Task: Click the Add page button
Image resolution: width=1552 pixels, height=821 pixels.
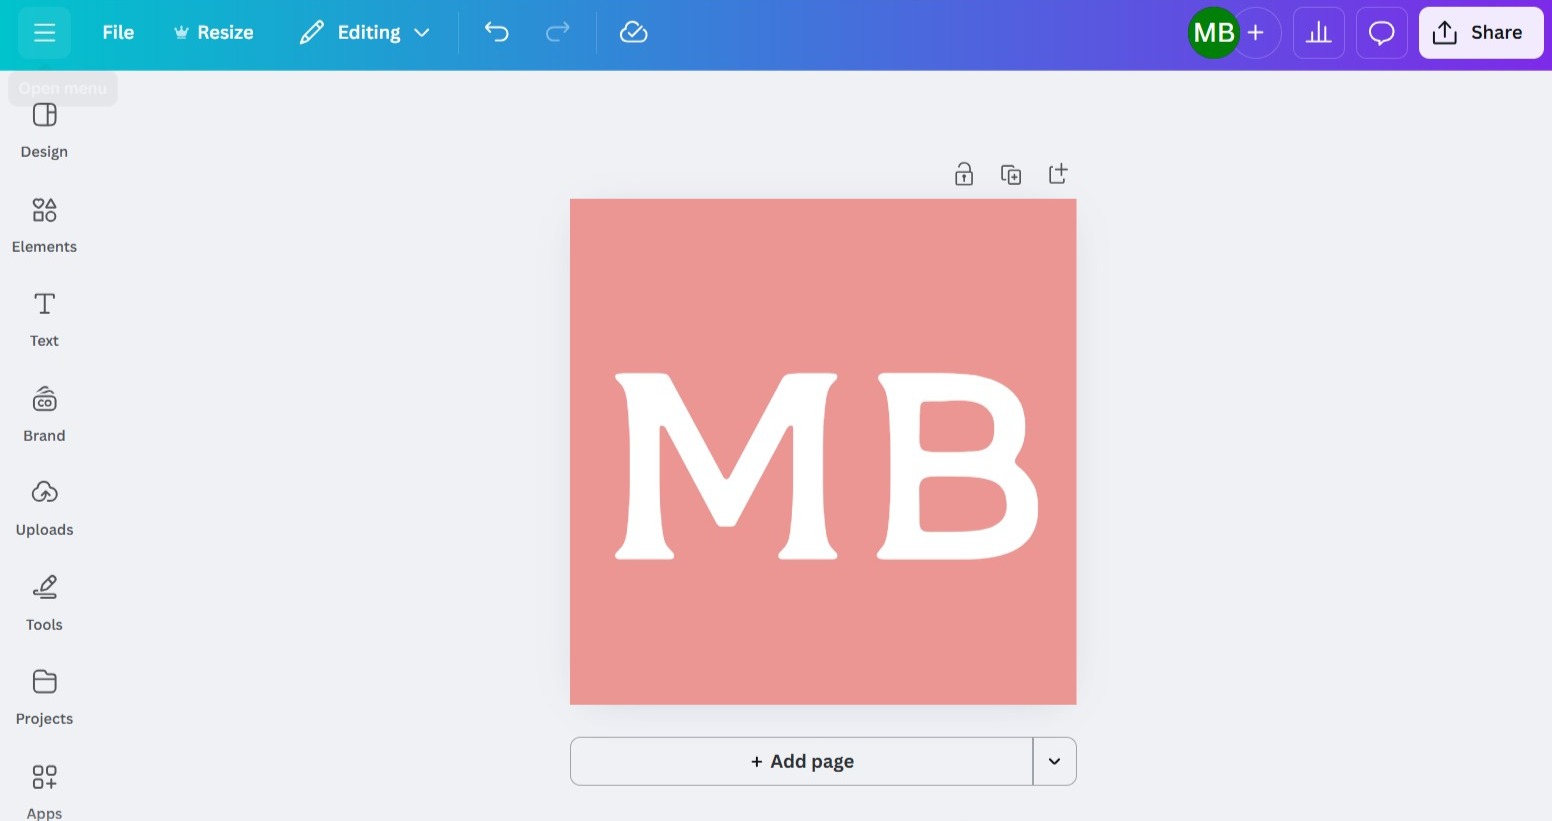Action: point(800,761)
